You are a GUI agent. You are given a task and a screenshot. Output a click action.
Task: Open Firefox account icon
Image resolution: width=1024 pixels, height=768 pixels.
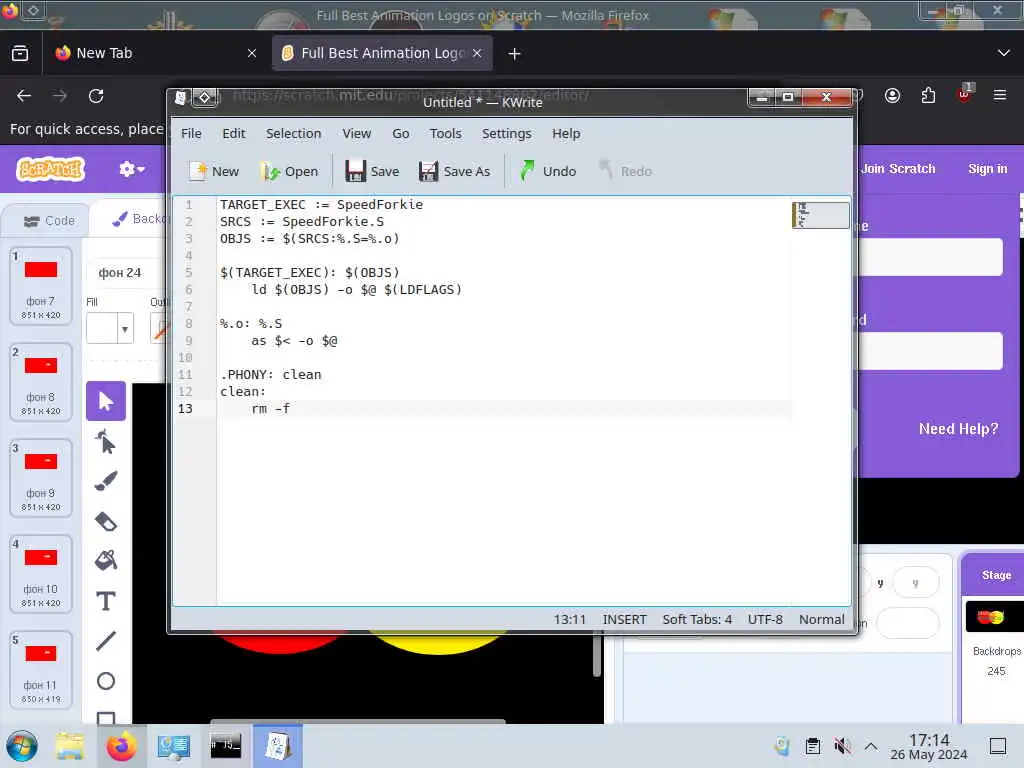[x=892, y=96]
